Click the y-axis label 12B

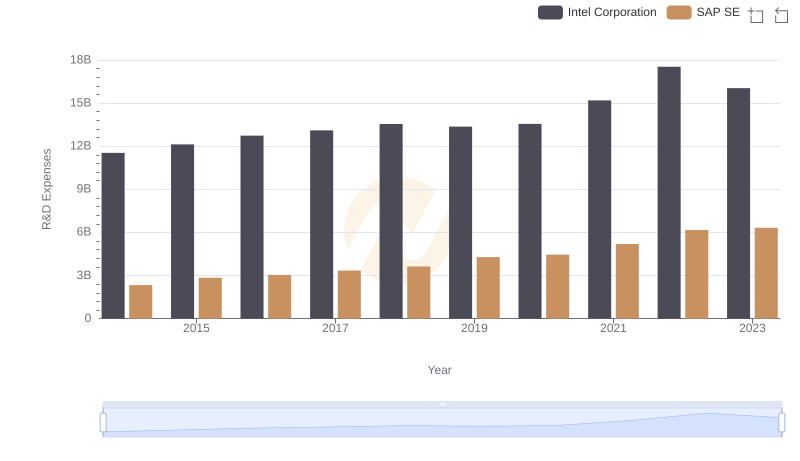tap(81, 146)
